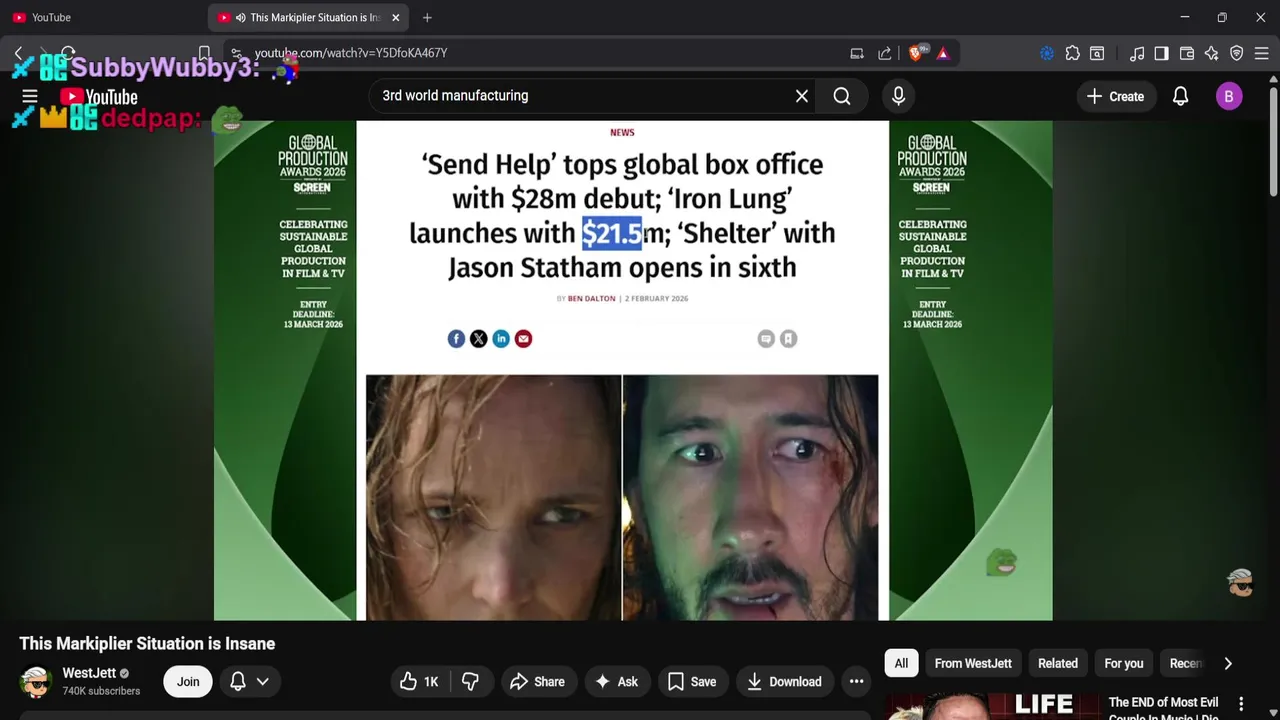Open WestJett channel name link
The image size is (1280, 720).
click(89, 673)
